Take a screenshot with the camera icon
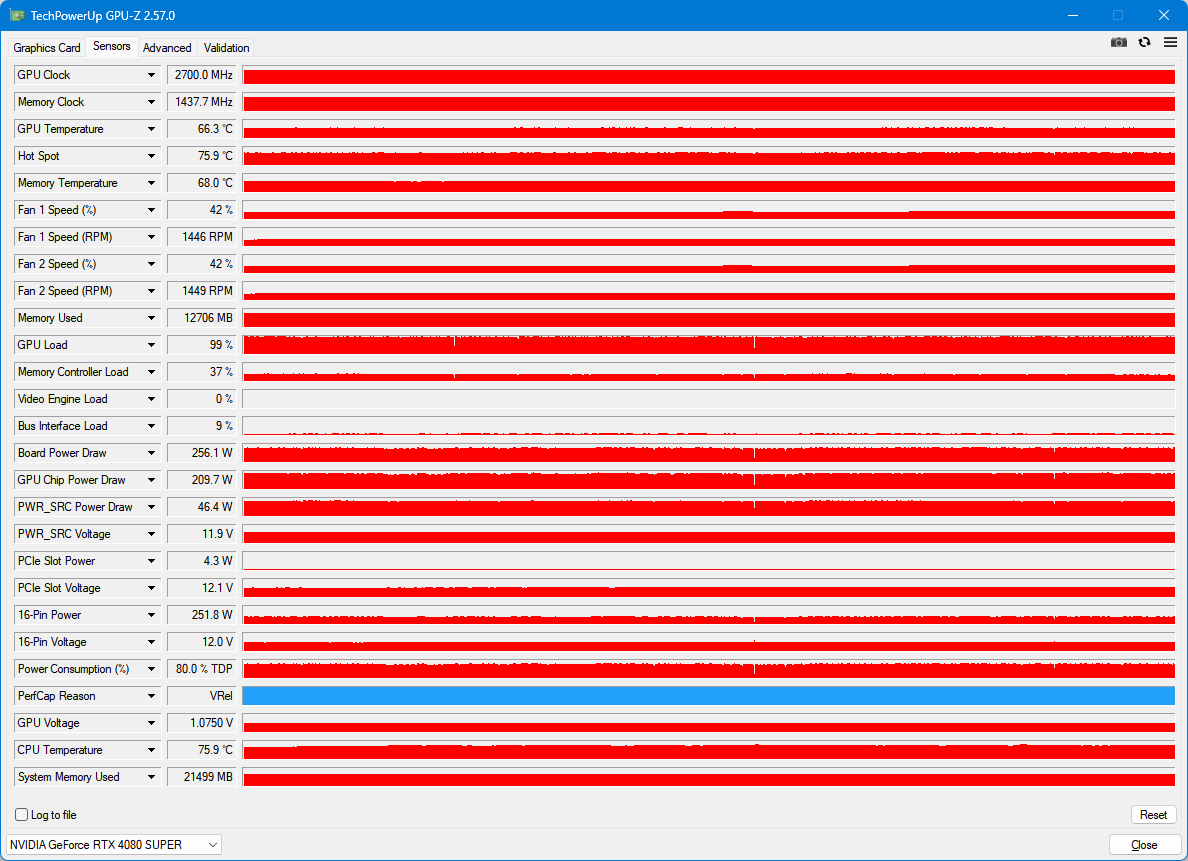 click(1118, 42)
